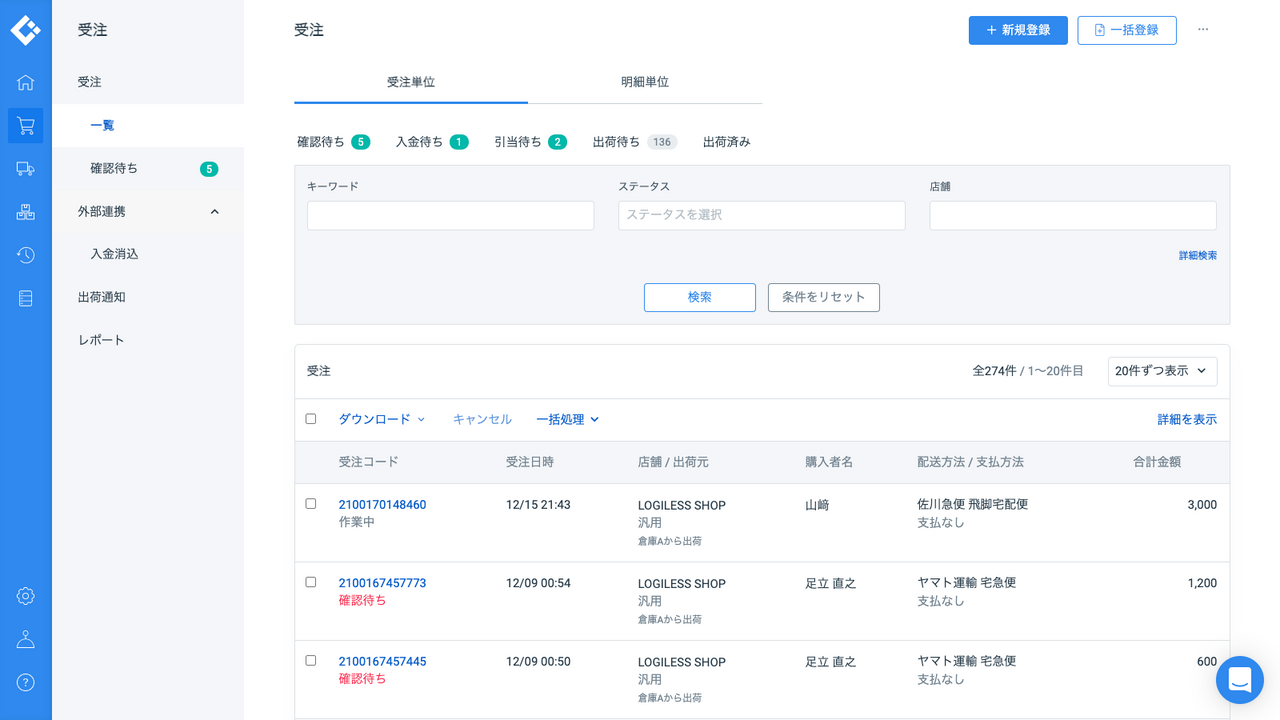Viewport: 1280px width, 720px height.
Task: Check the checkbox for order 2100167457773
Action: (310, 583)
